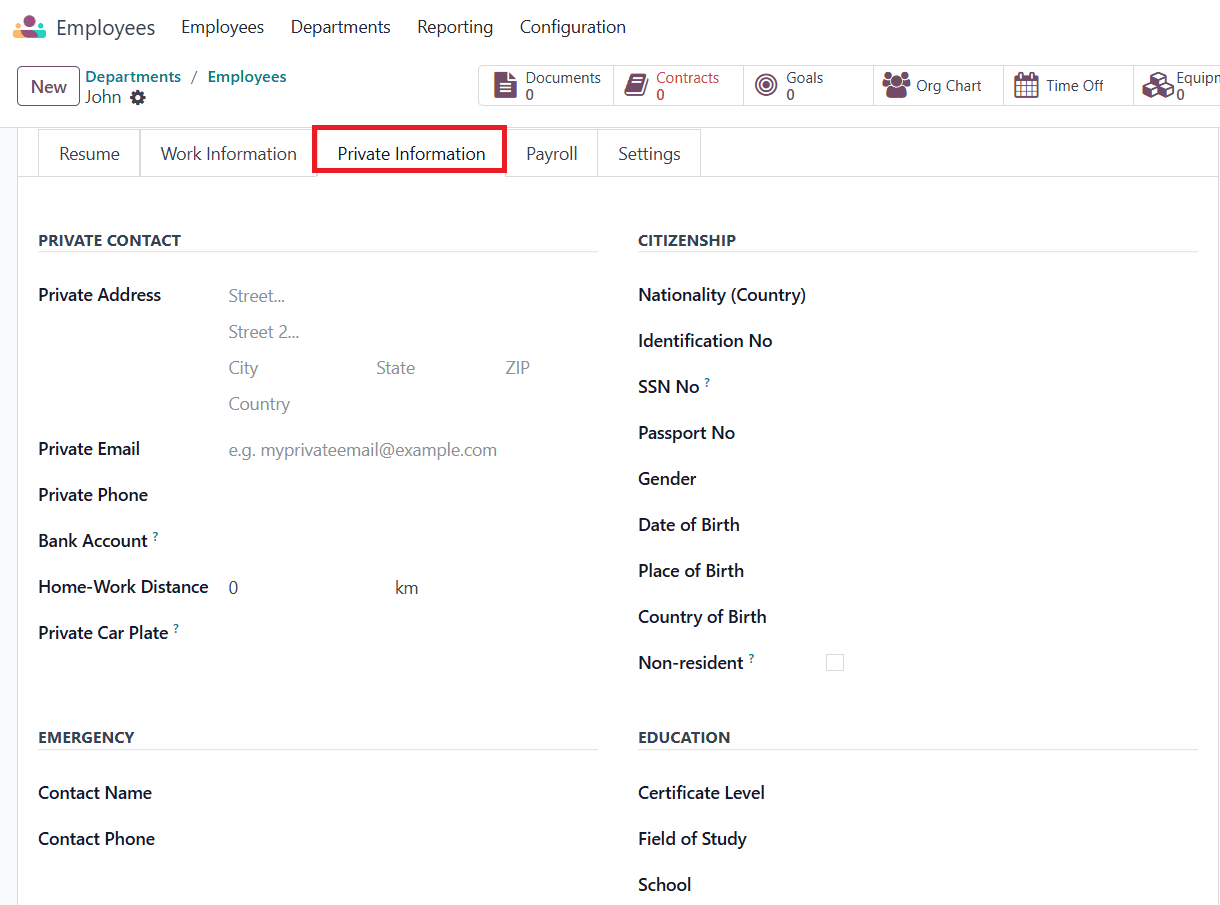Click the Certificate Level label
1220x905 pixels.
coord(701,793)
